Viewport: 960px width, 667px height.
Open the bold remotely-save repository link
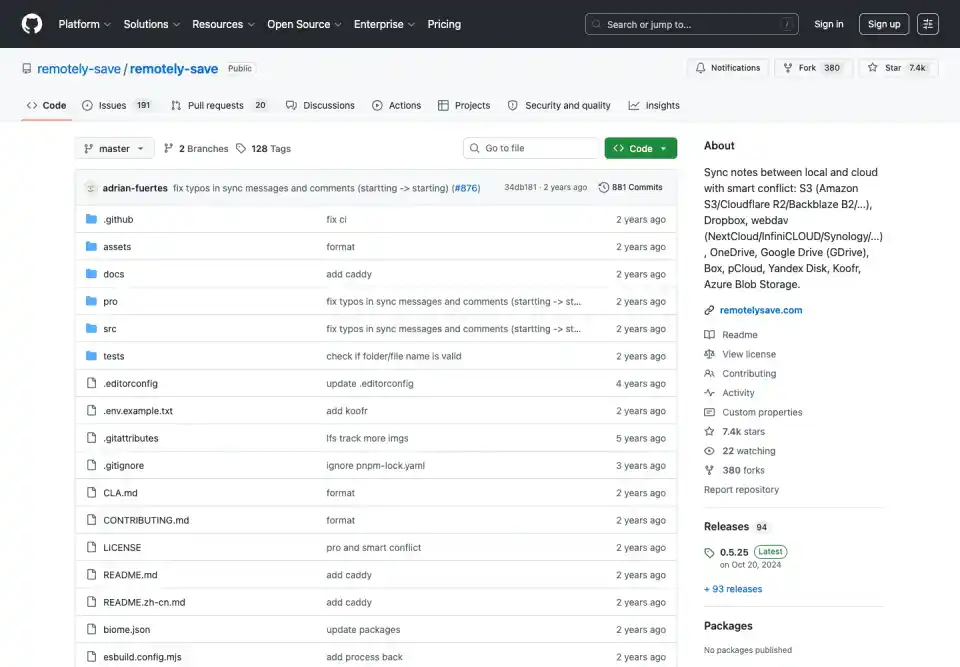(174, 69)
